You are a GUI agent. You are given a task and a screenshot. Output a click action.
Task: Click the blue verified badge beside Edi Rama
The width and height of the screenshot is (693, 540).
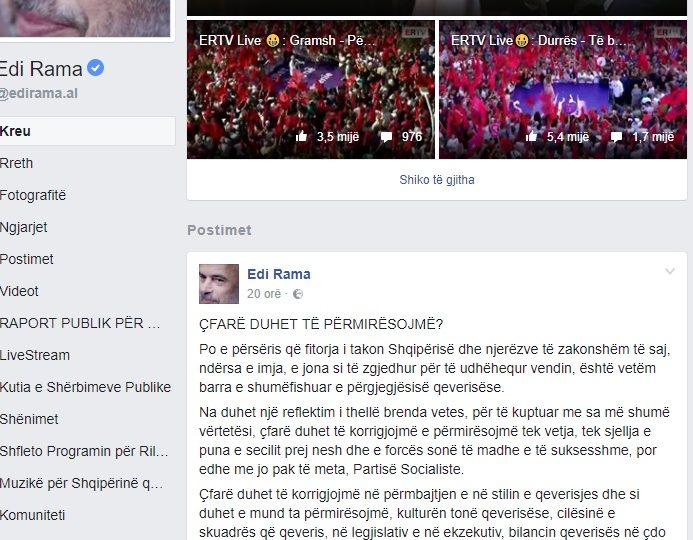95,68
